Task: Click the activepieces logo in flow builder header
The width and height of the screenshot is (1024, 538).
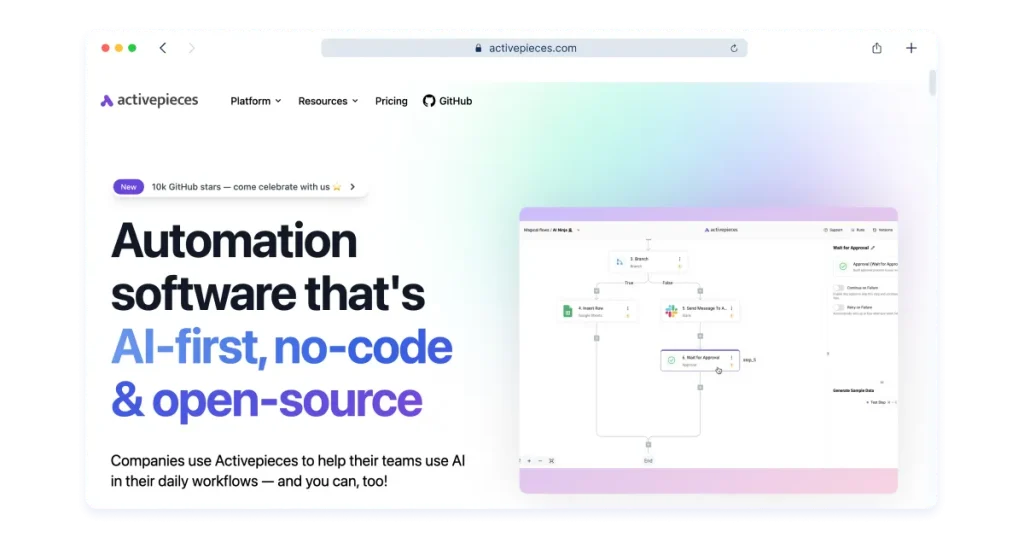Action: [721, 230]
